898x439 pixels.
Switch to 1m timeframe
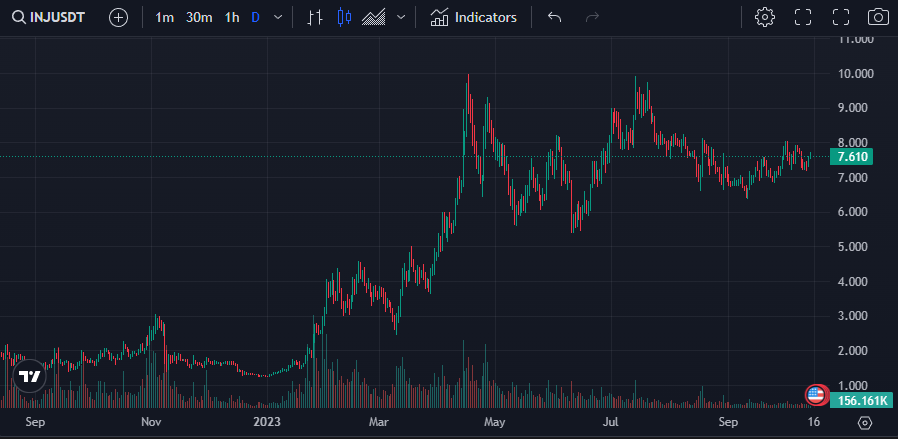click(x=164, y=18)
